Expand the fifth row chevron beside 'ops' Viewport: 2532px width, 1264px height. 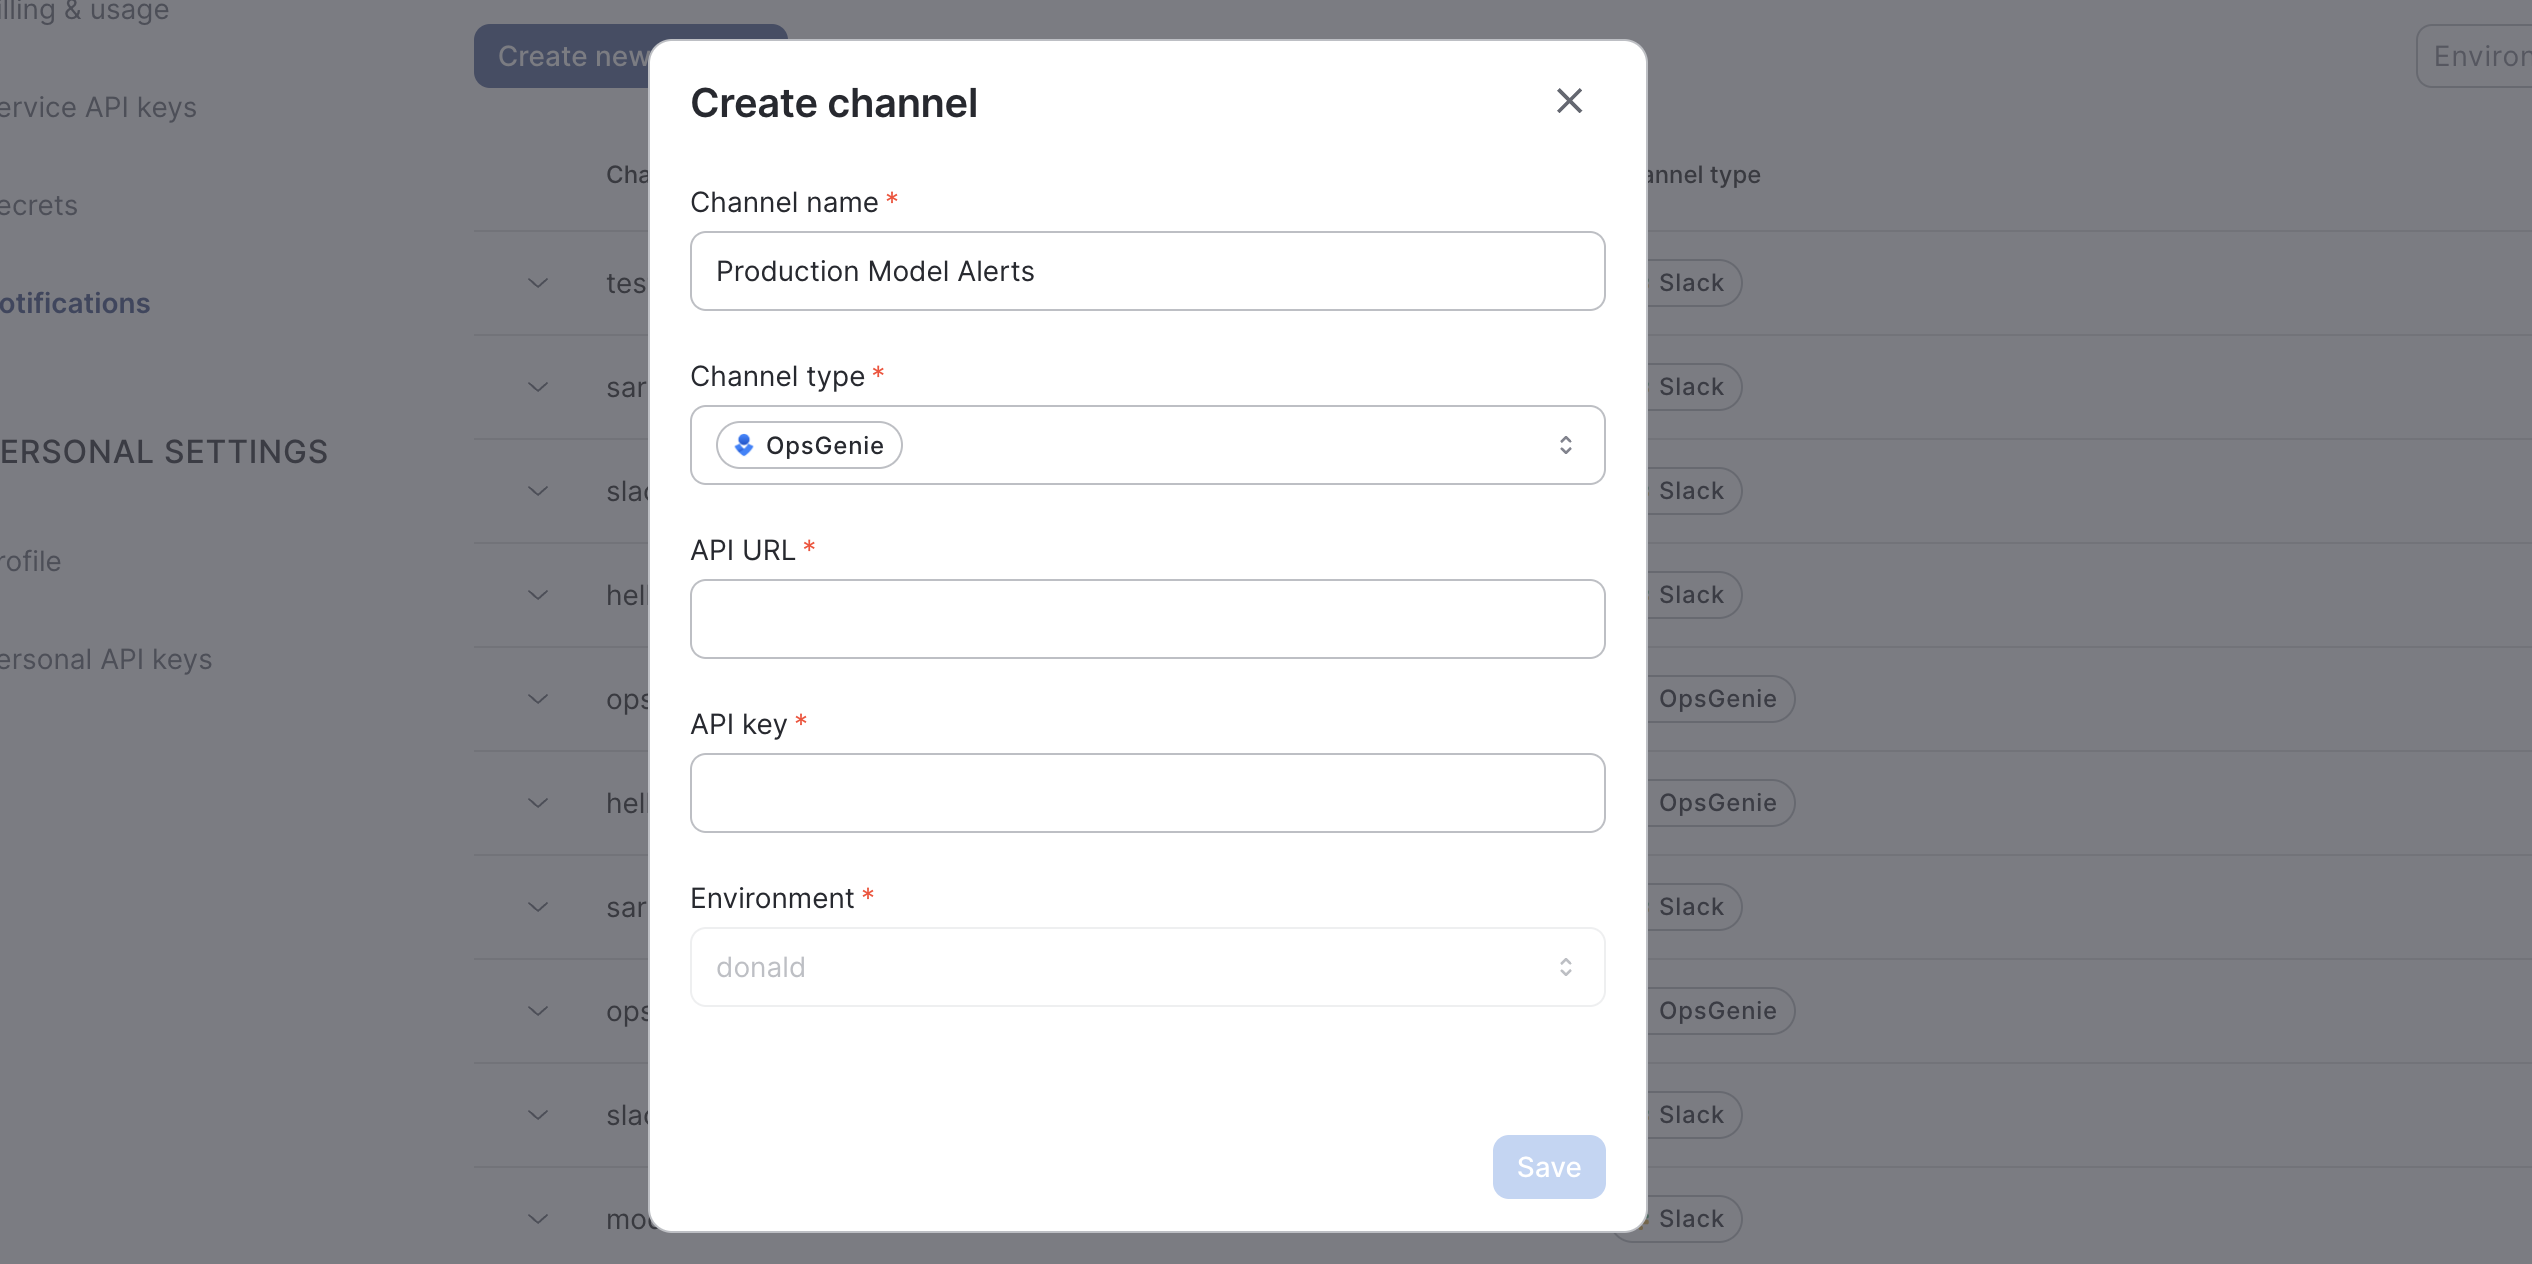click(x=538, y=700)
